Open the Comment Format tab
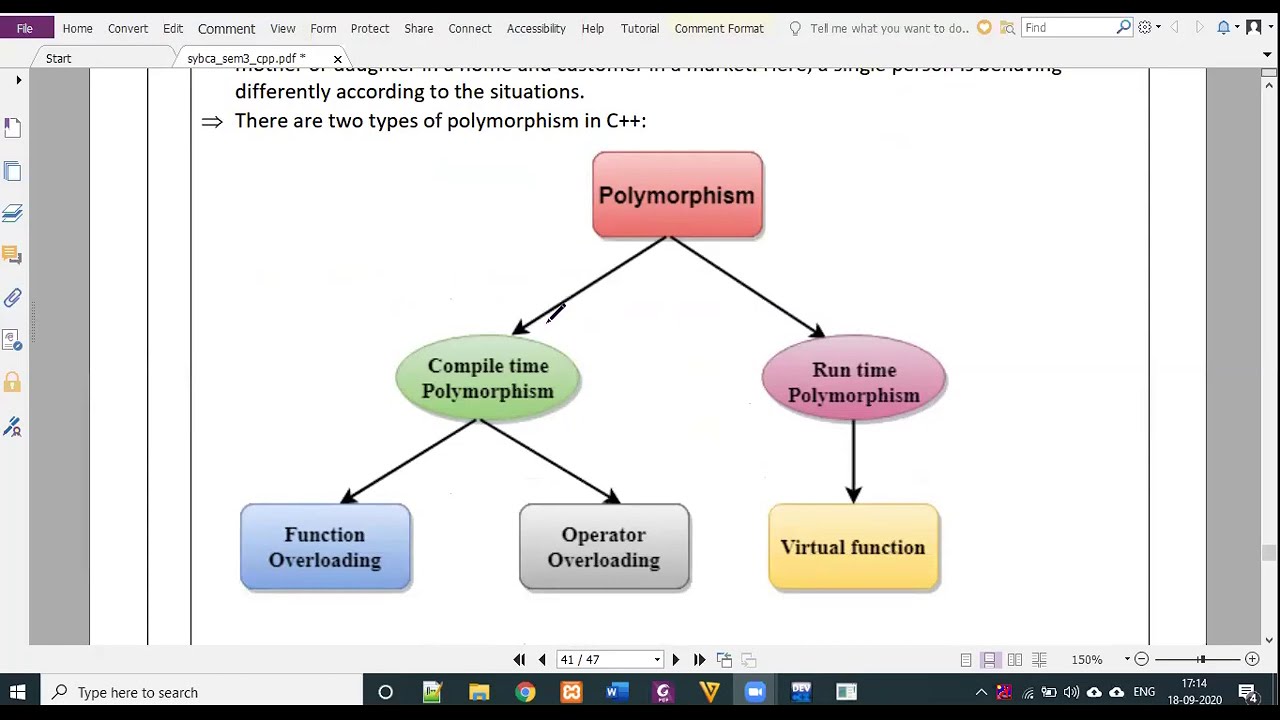 pos(719,28)
